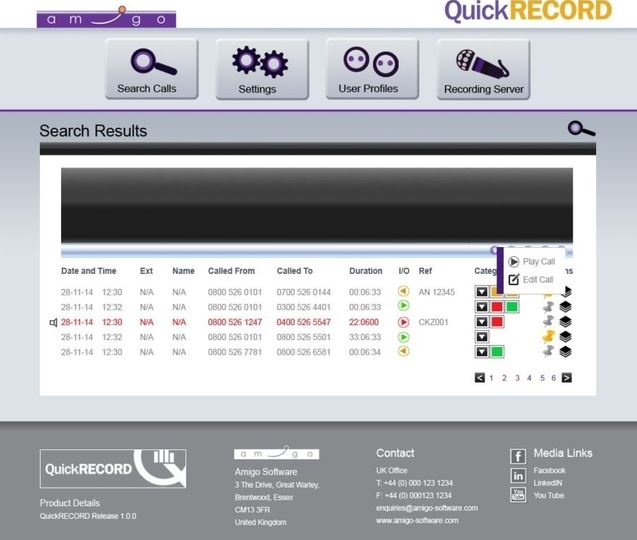
Task: Sort by the Called From column header
Action: [x=231, y=271]
